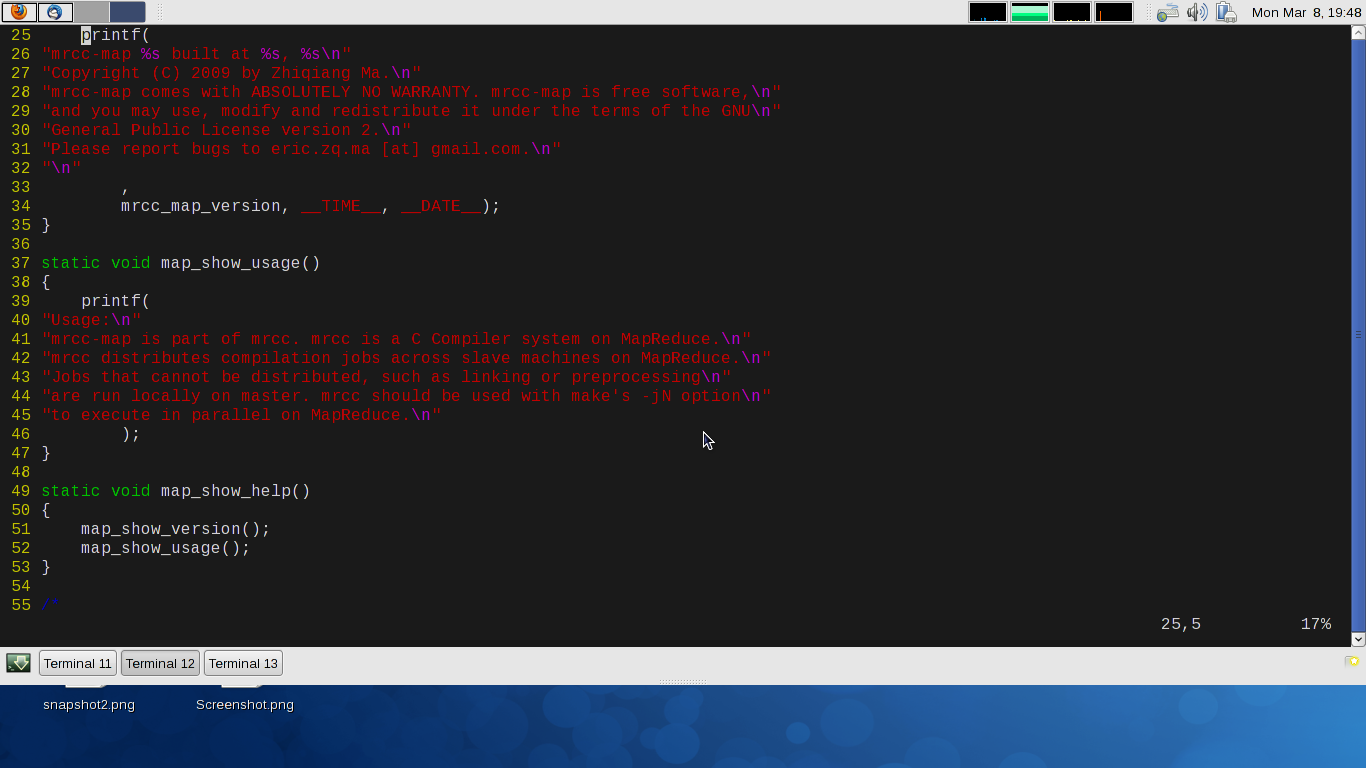Click the 'Please report bugs to' line

[301, 149]
